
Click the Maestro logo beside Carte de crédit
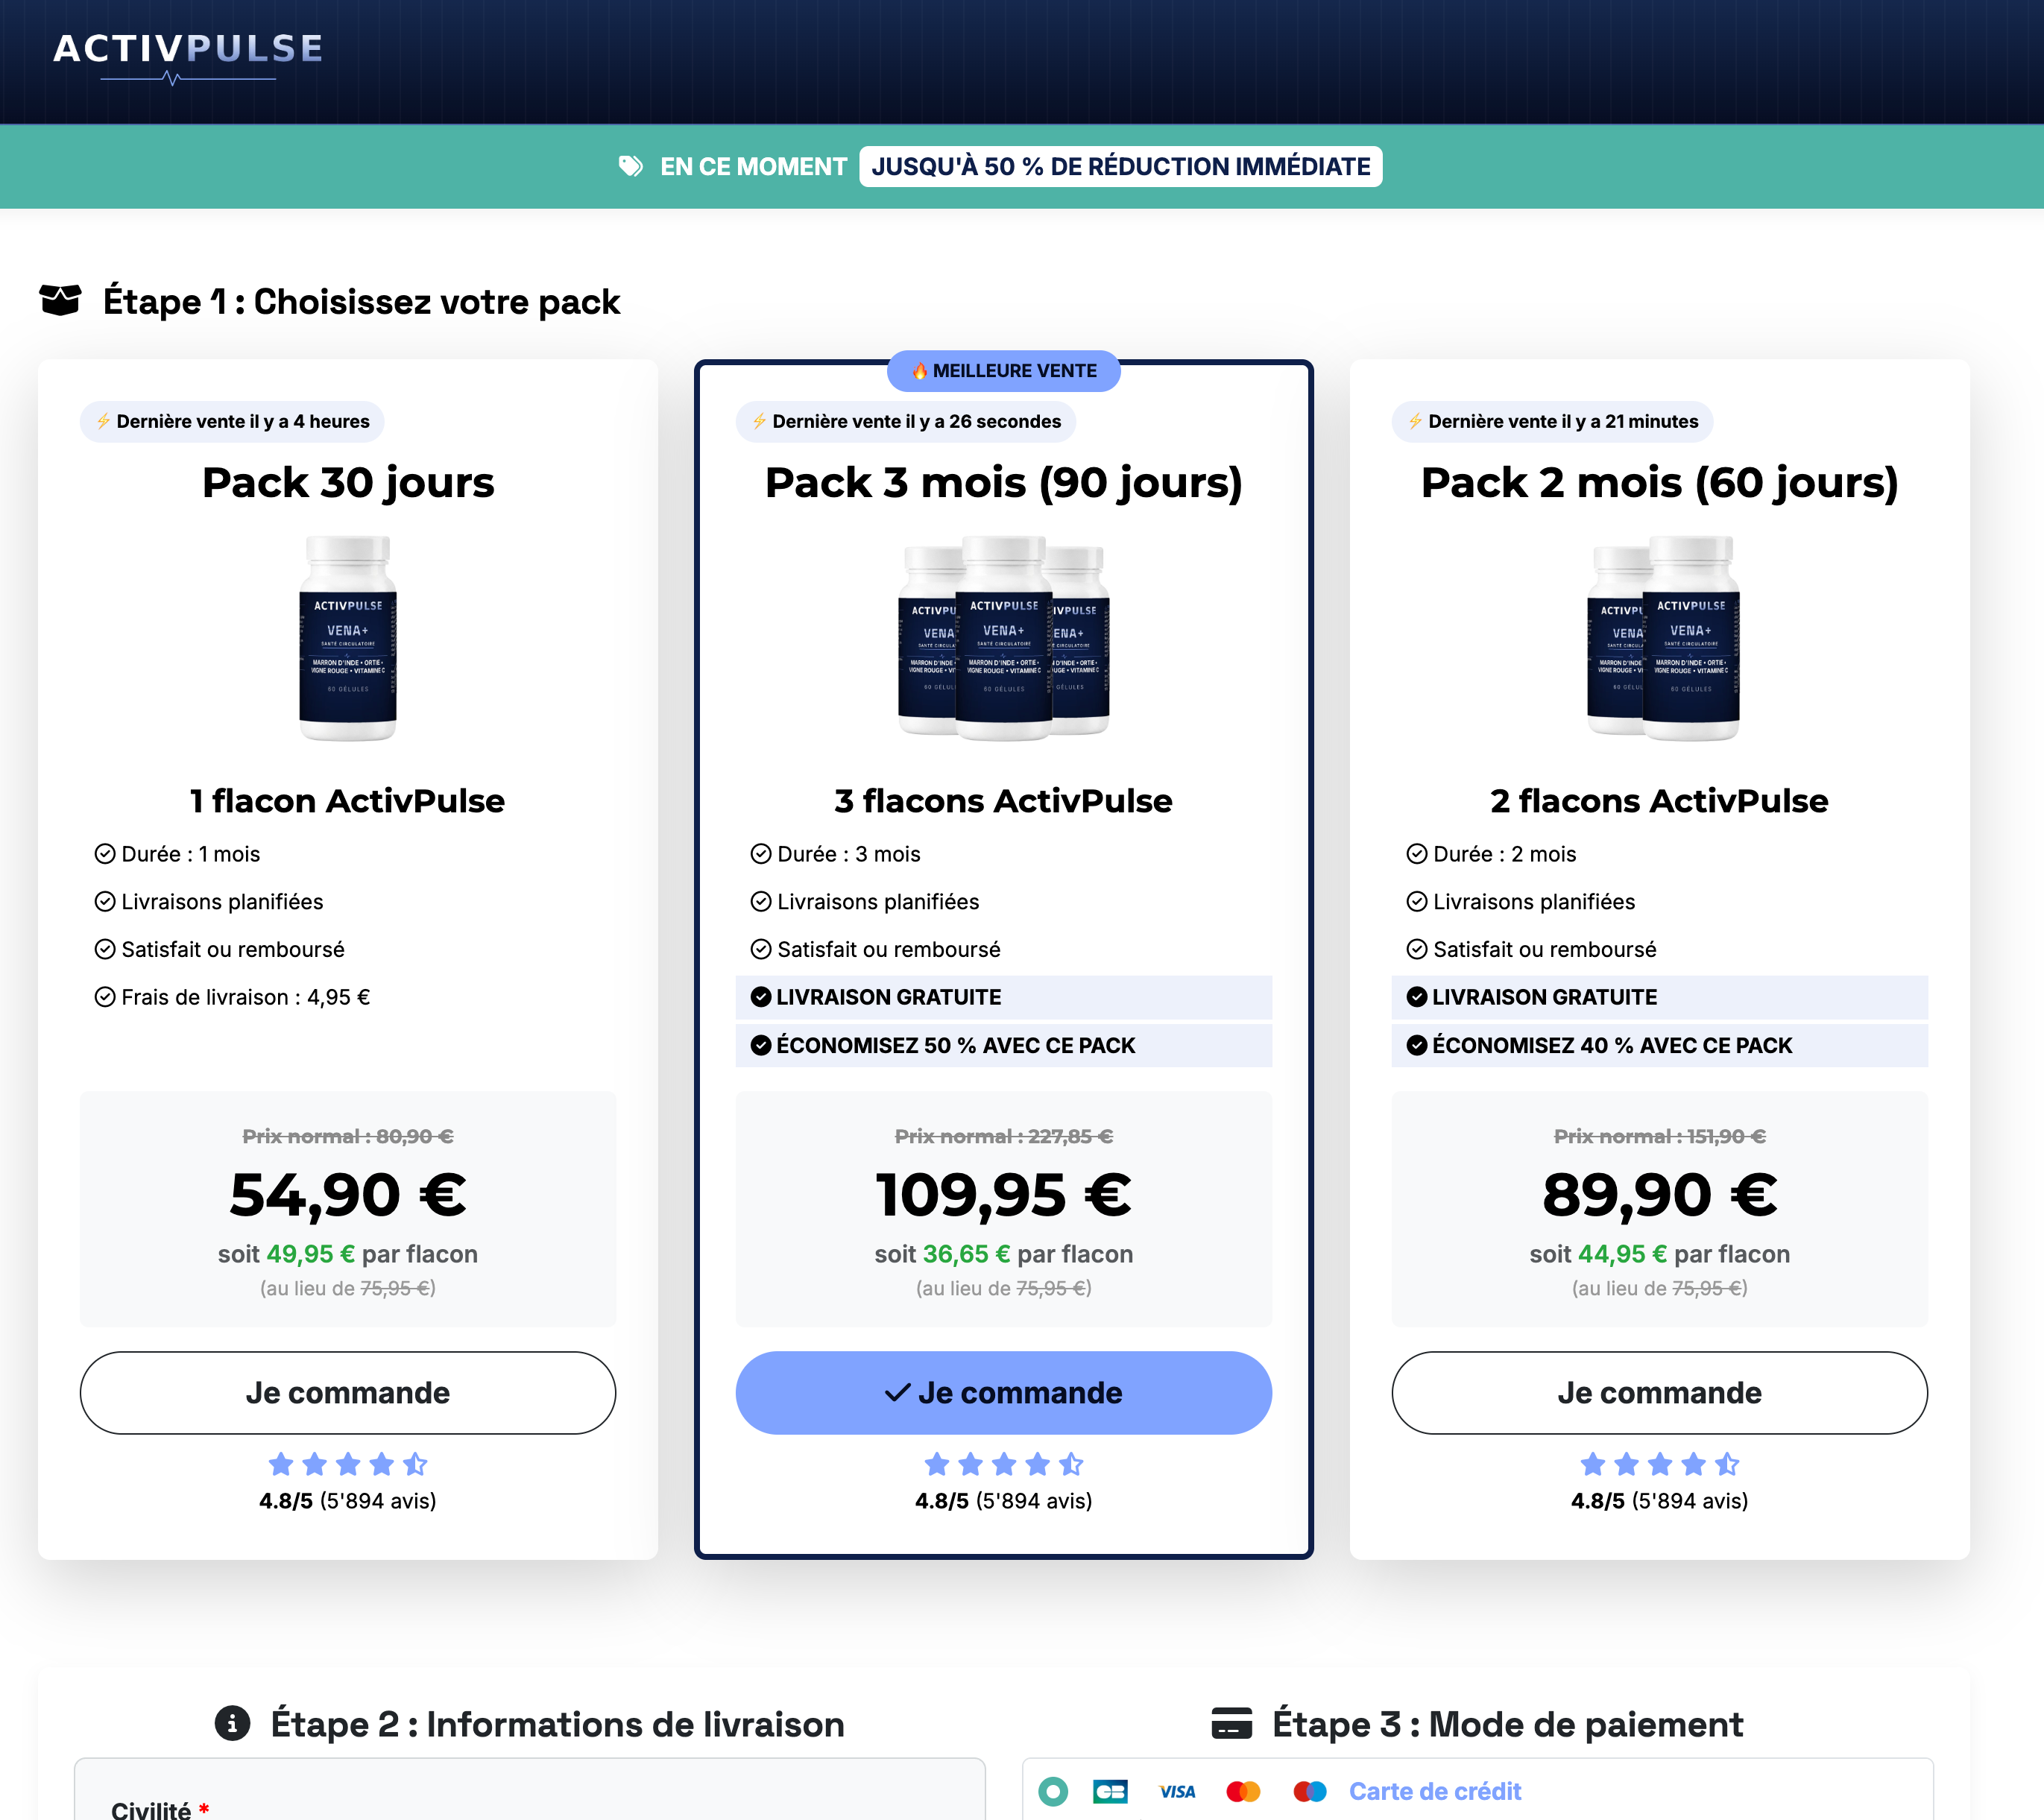point(1309,1791)
